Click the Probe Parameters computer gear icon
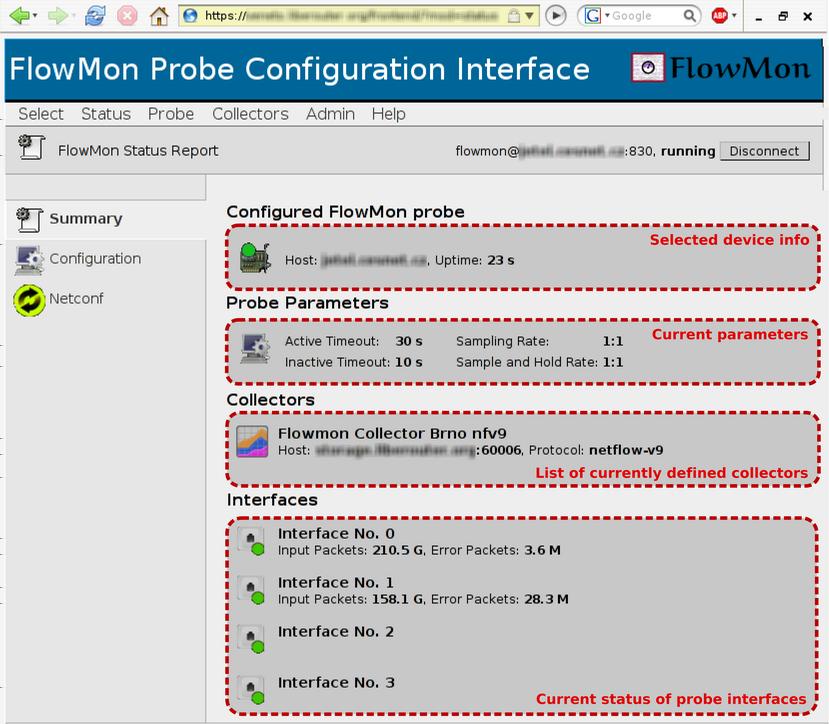829x724 pixels. click(x=255, y=349)
